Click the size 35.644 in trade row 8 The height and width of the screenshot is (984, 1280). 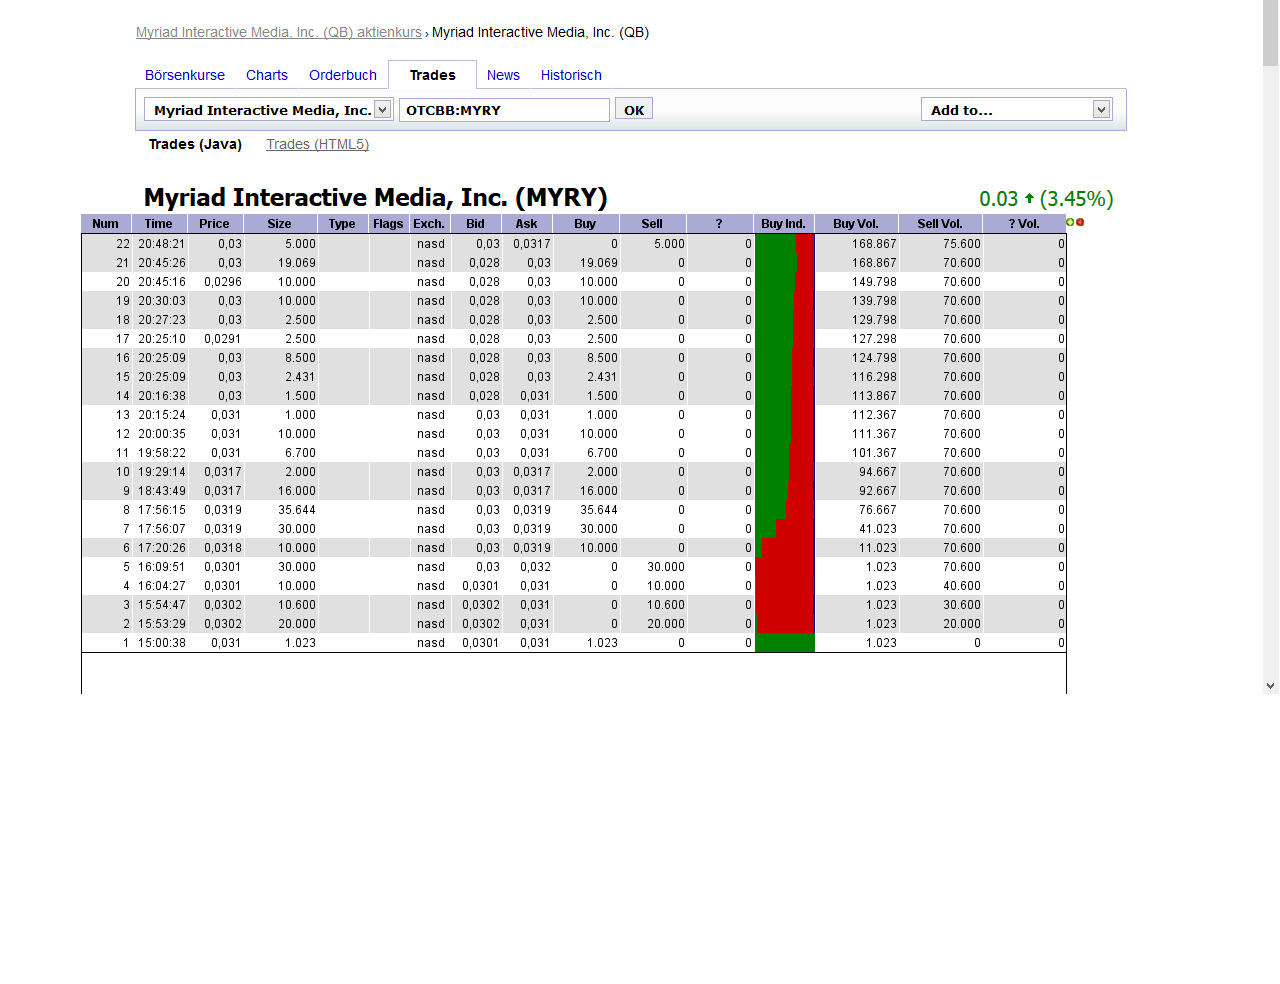(x=297, y=510)
